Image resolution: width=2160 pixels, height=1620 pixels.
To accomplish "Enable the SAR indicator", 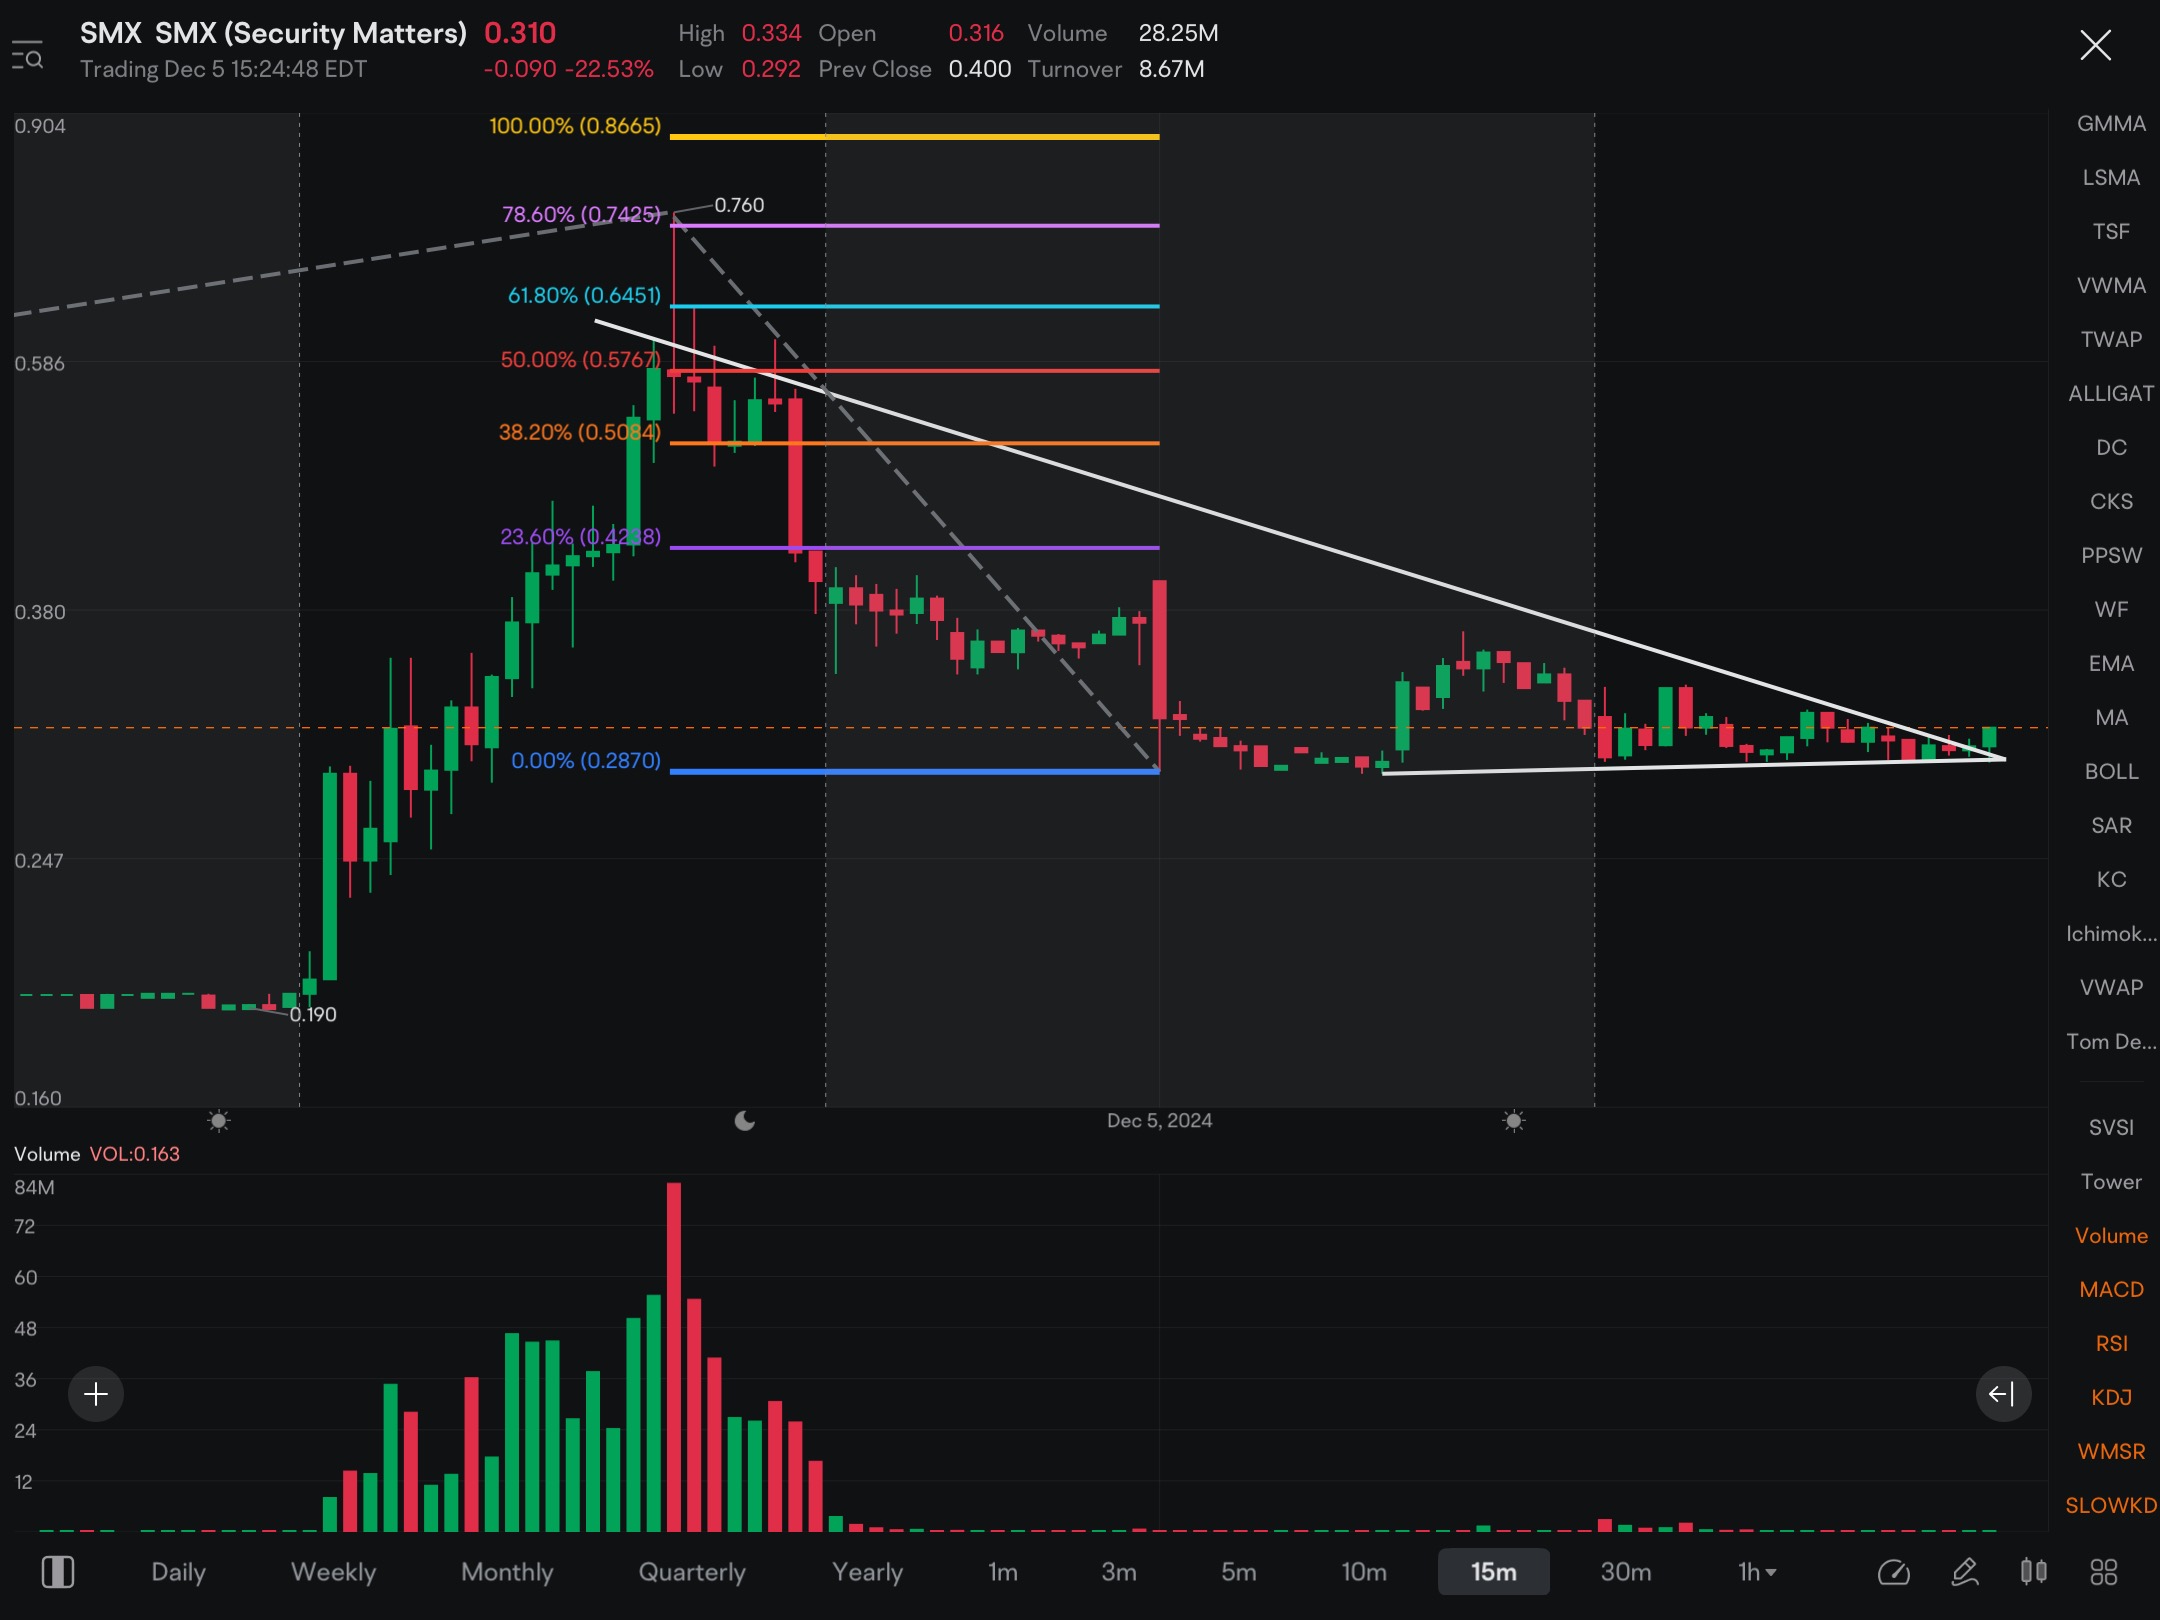I will point(2111,826).
